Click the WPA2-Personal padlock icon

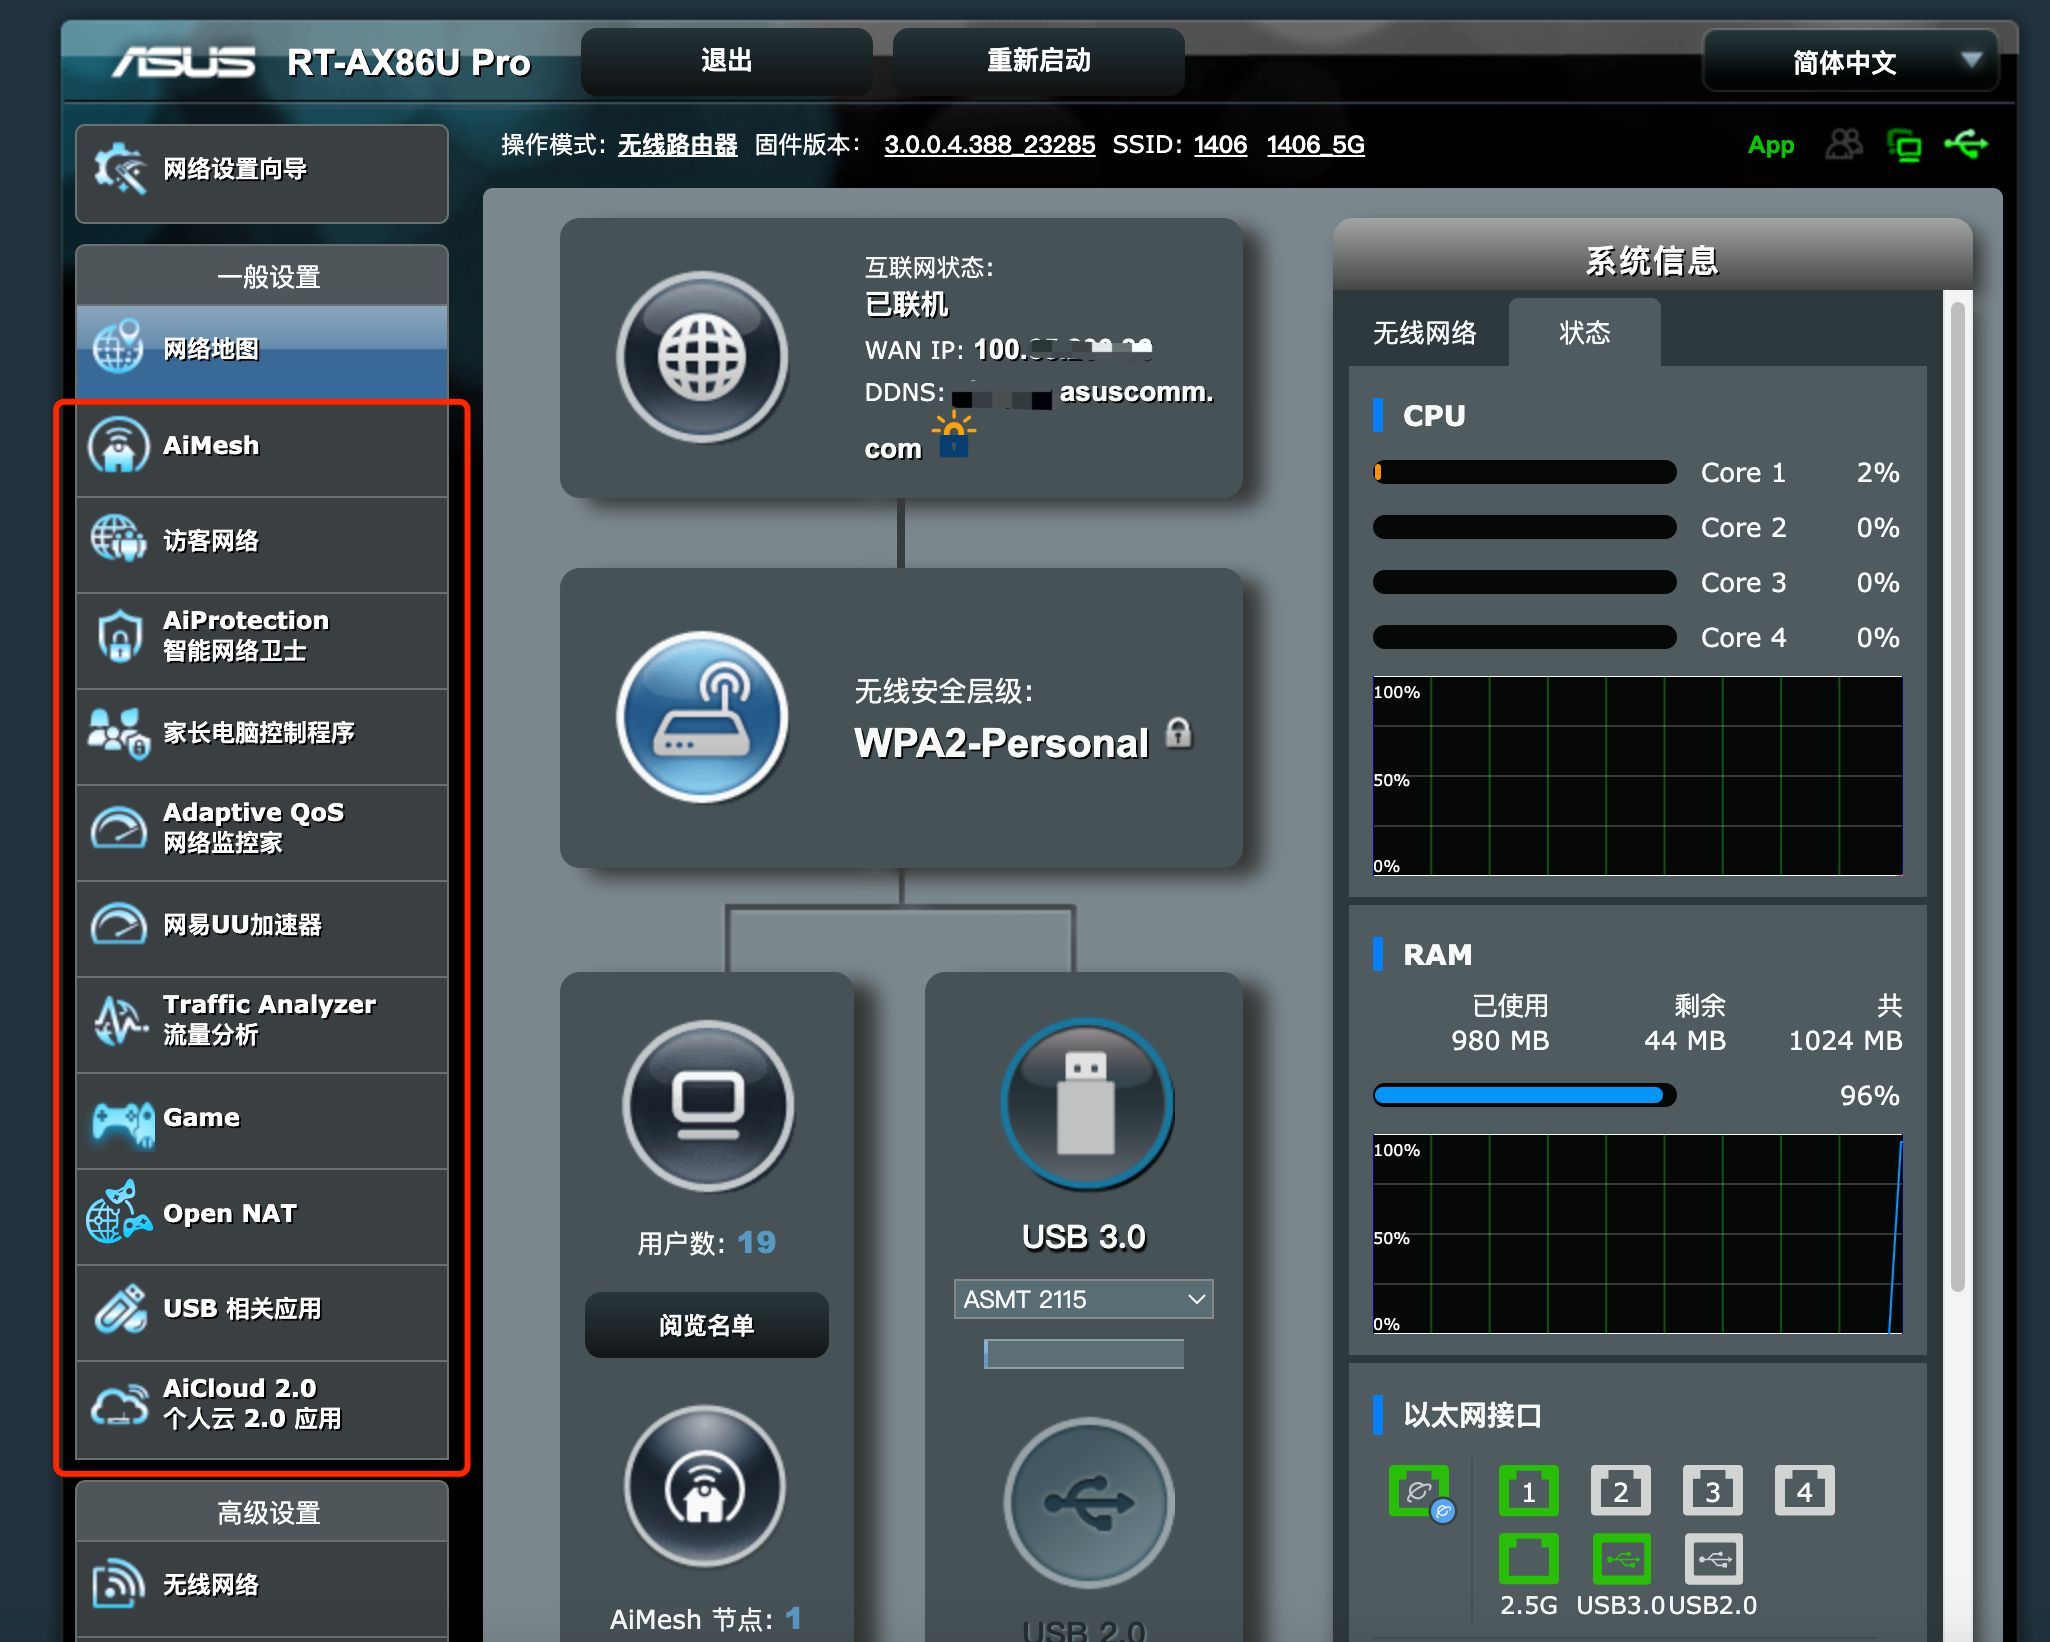(x=1179, y=733)
